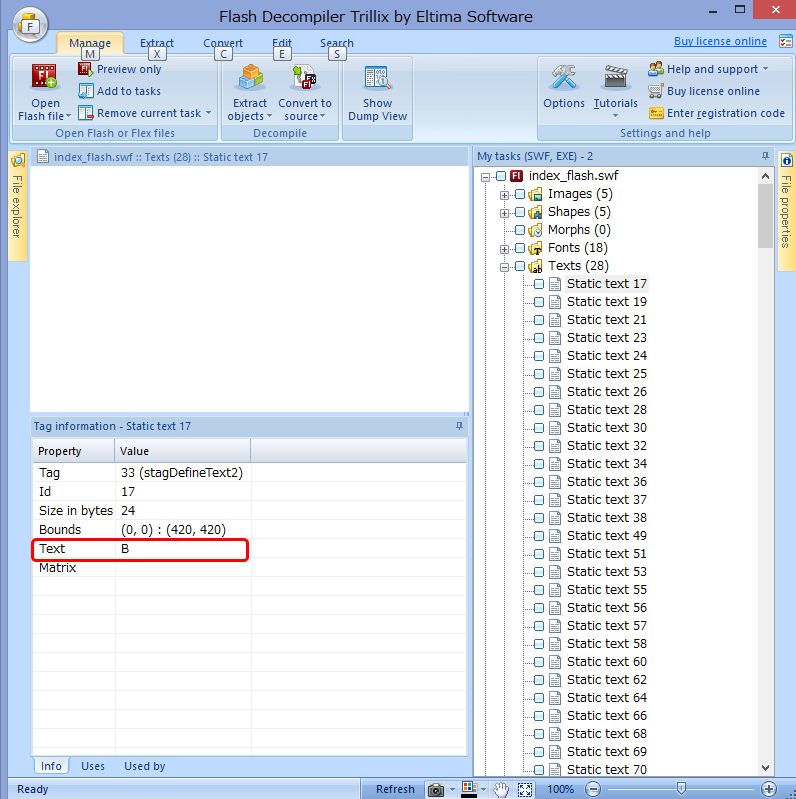Click the camera snapshot icon in status bar
Viewport: 796px width, 799px height.
(x=436, y=789)
